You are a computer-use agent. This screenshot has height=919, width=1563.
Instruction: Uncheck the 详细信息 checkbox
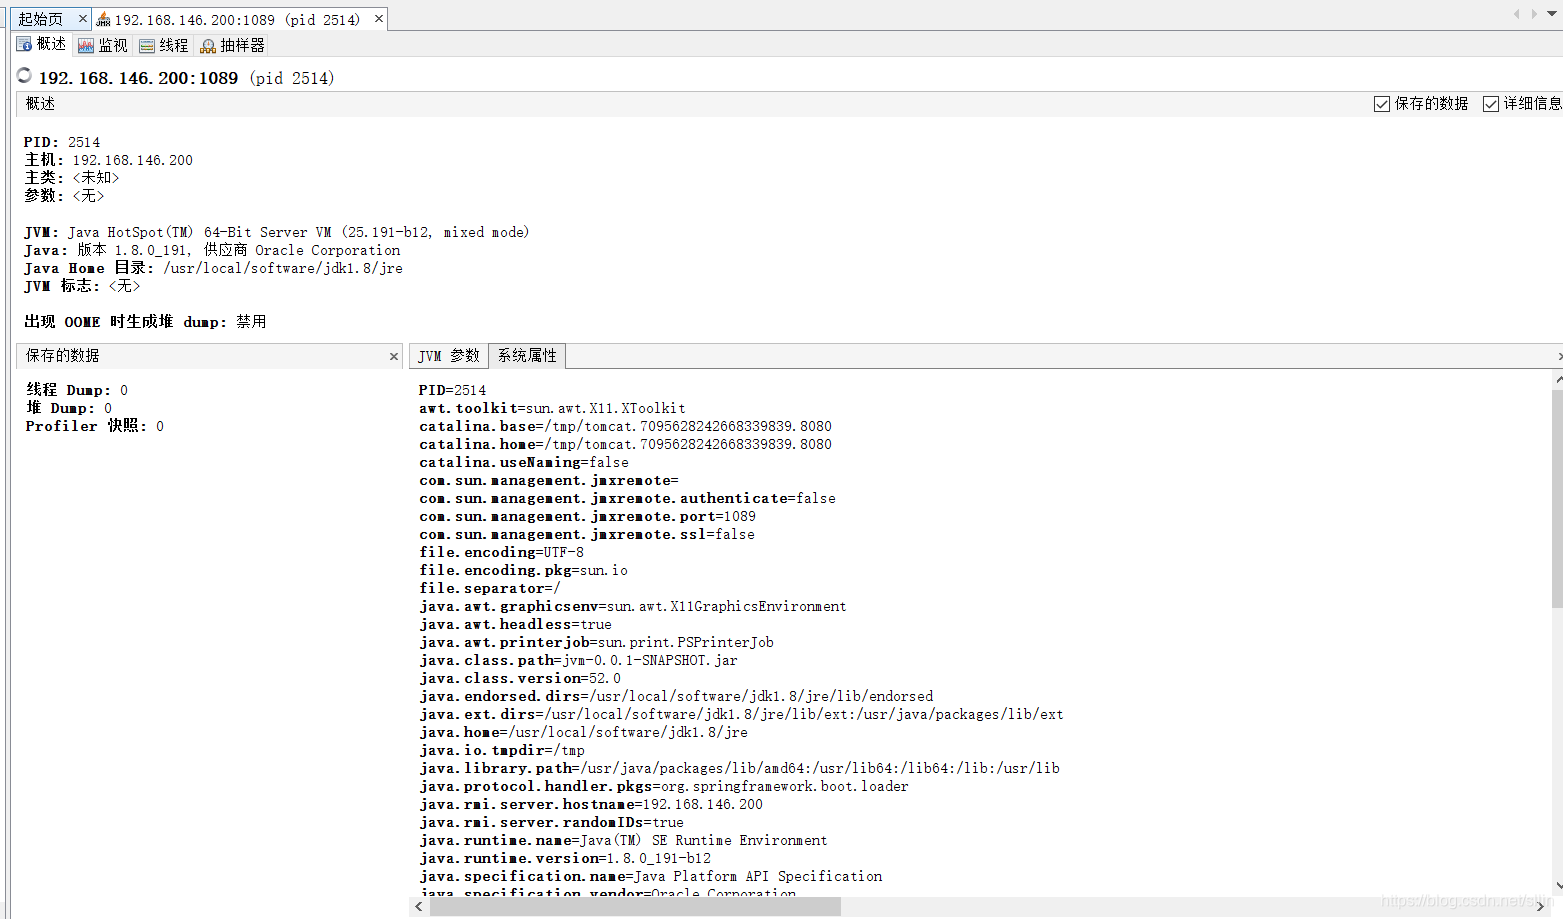click(1491, 104)
